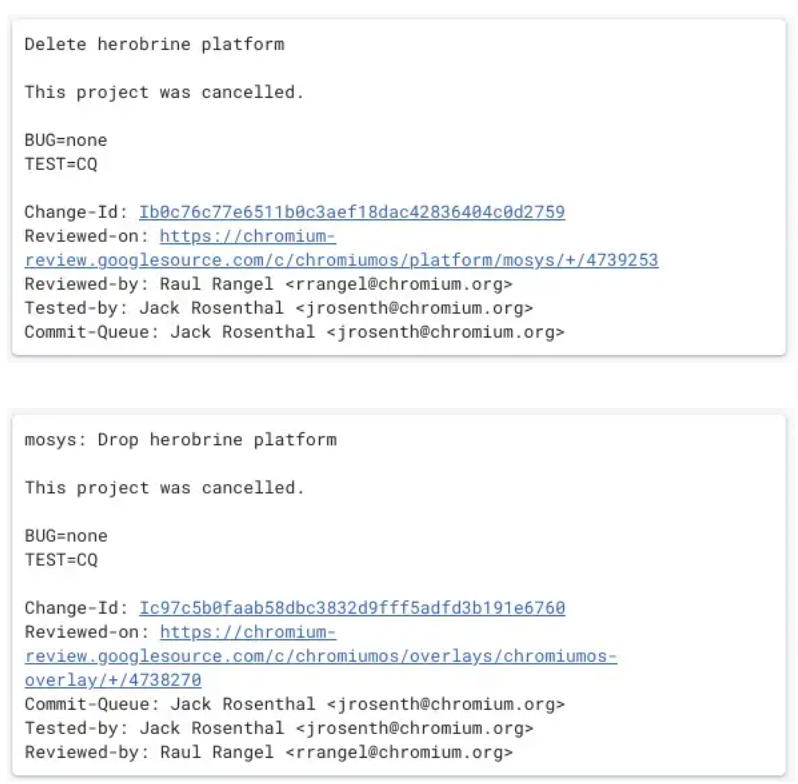This screenshot has height=784, width=798.
Task: Click the Reviewed-by Raul Rangel line in the second card
Action: [269, 752]
